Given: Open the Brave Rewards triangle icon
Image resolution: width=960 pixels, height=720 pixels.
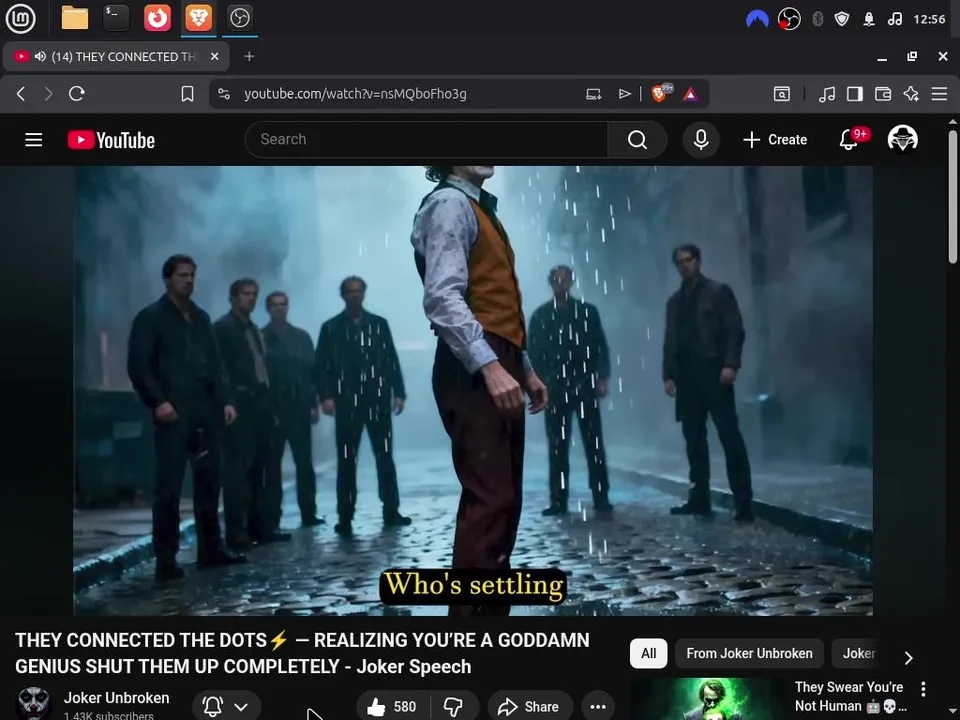Looking at the screenshot, I should 691,94.
